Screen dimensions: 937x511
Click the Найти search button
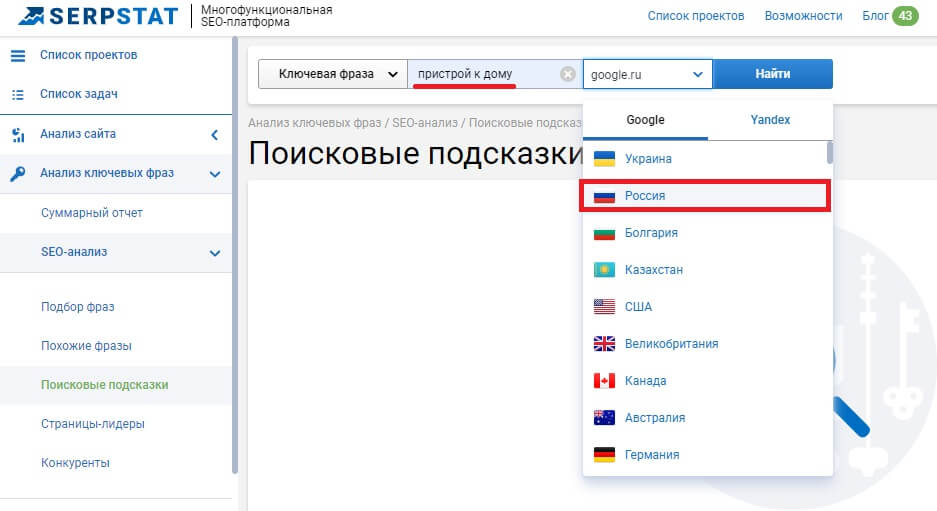pos(773,74)
